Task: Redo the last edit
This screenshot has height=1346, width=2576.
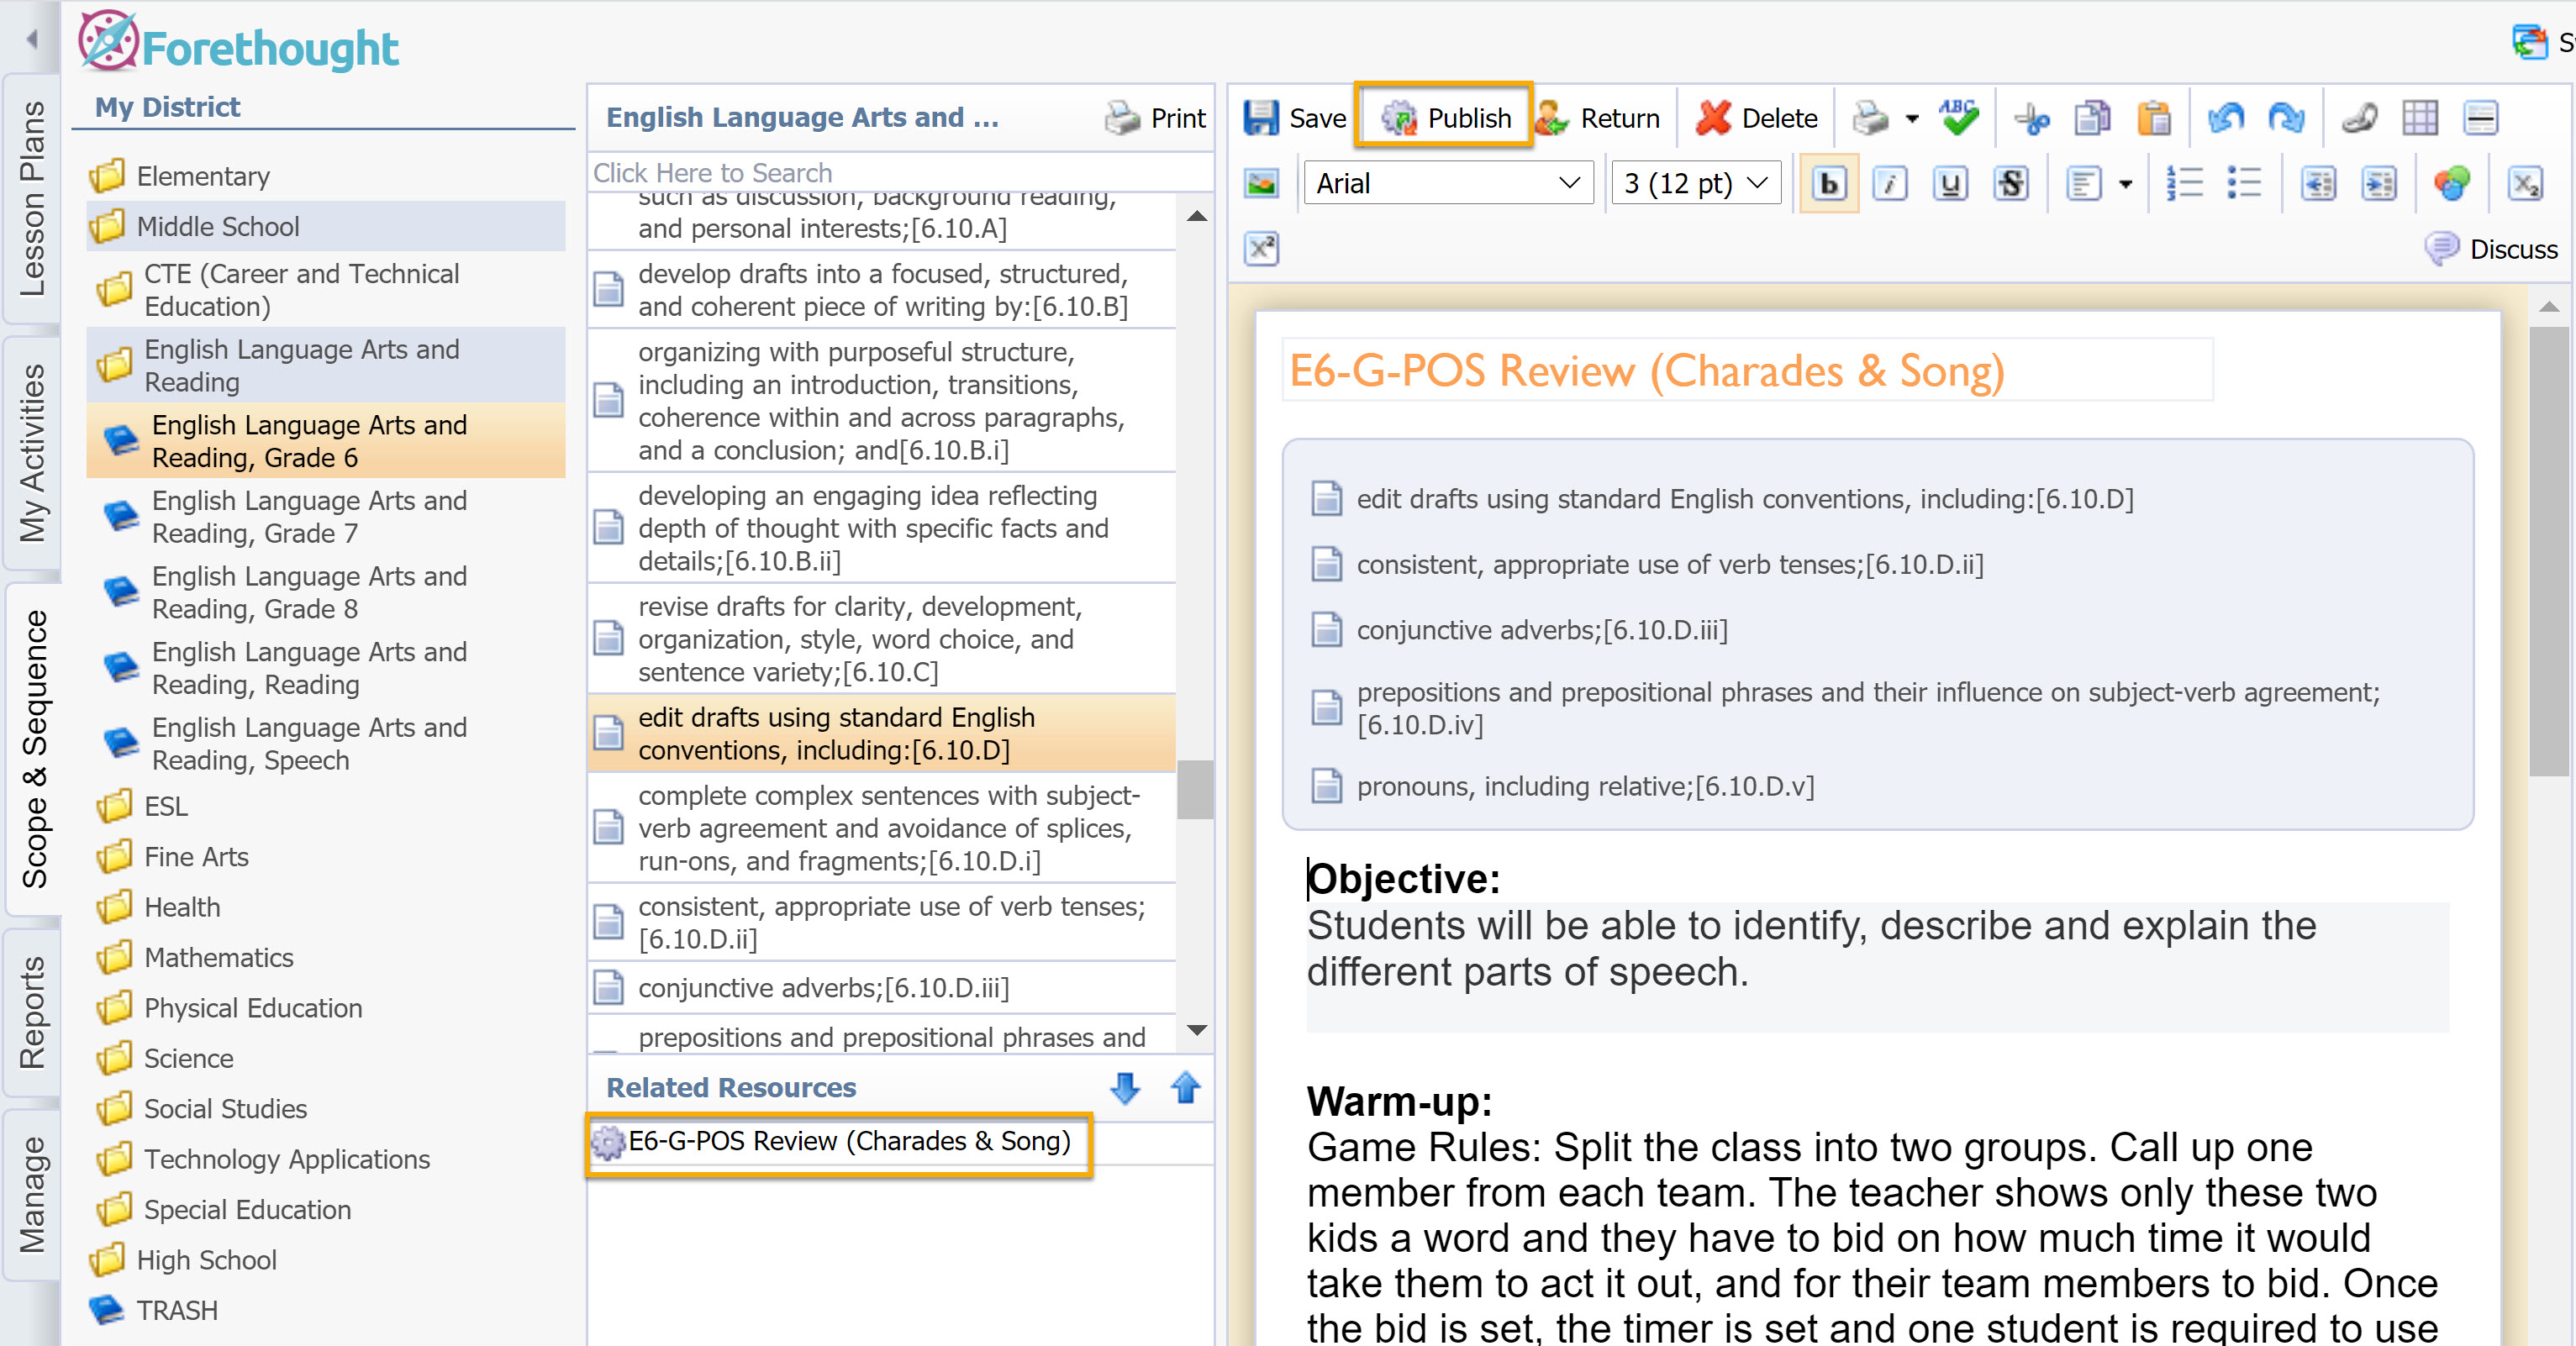Action: 2286,118
